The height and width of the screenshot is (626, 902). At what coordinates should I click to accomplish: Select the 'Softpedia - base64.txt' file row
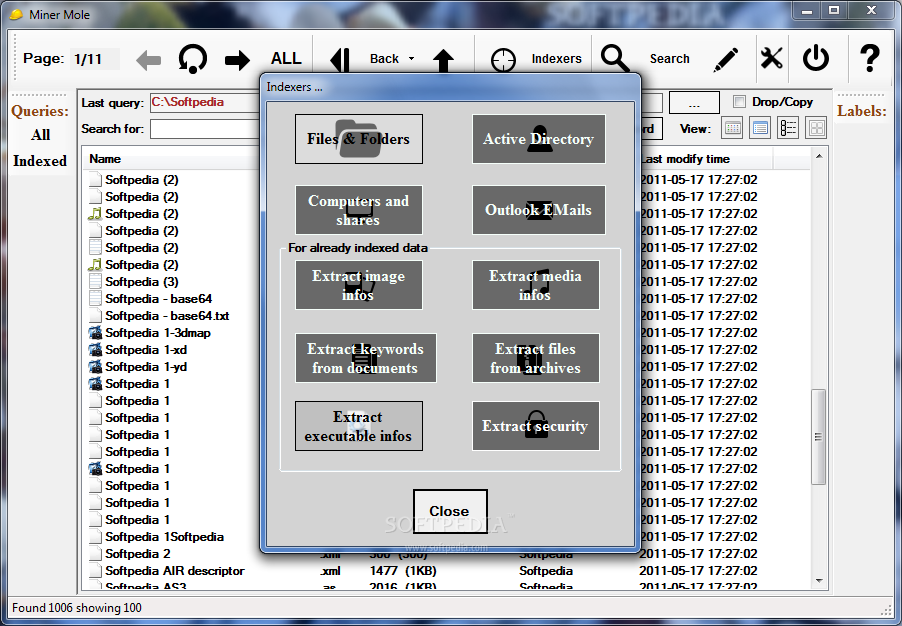coord(167,316)
